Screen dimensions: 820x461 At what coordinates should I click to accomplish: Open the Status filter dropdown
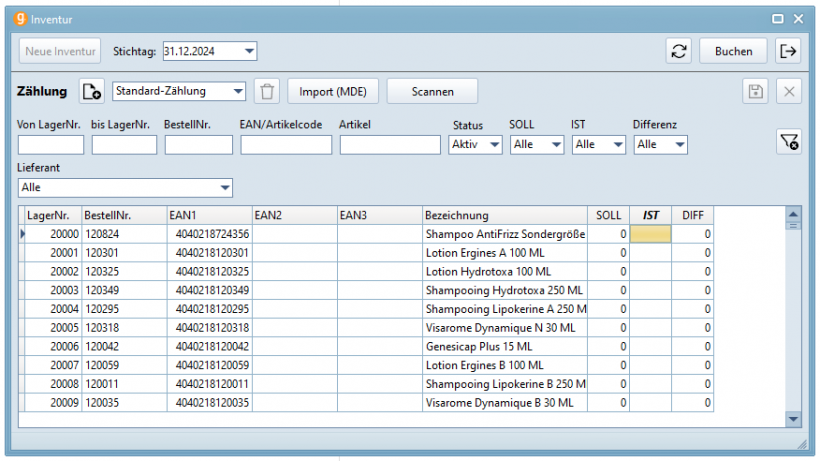[x=495, y=145]
